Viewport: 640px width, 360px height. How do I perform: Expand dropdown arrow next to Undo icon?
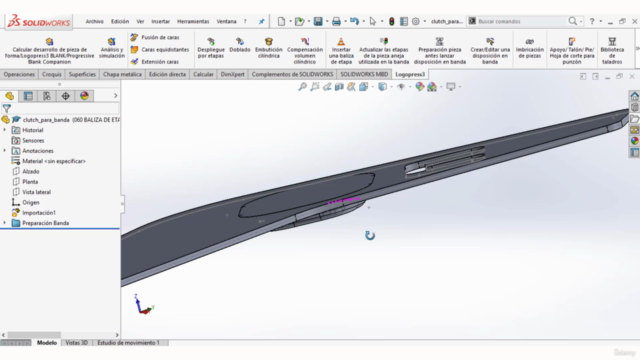click(364, 21)
